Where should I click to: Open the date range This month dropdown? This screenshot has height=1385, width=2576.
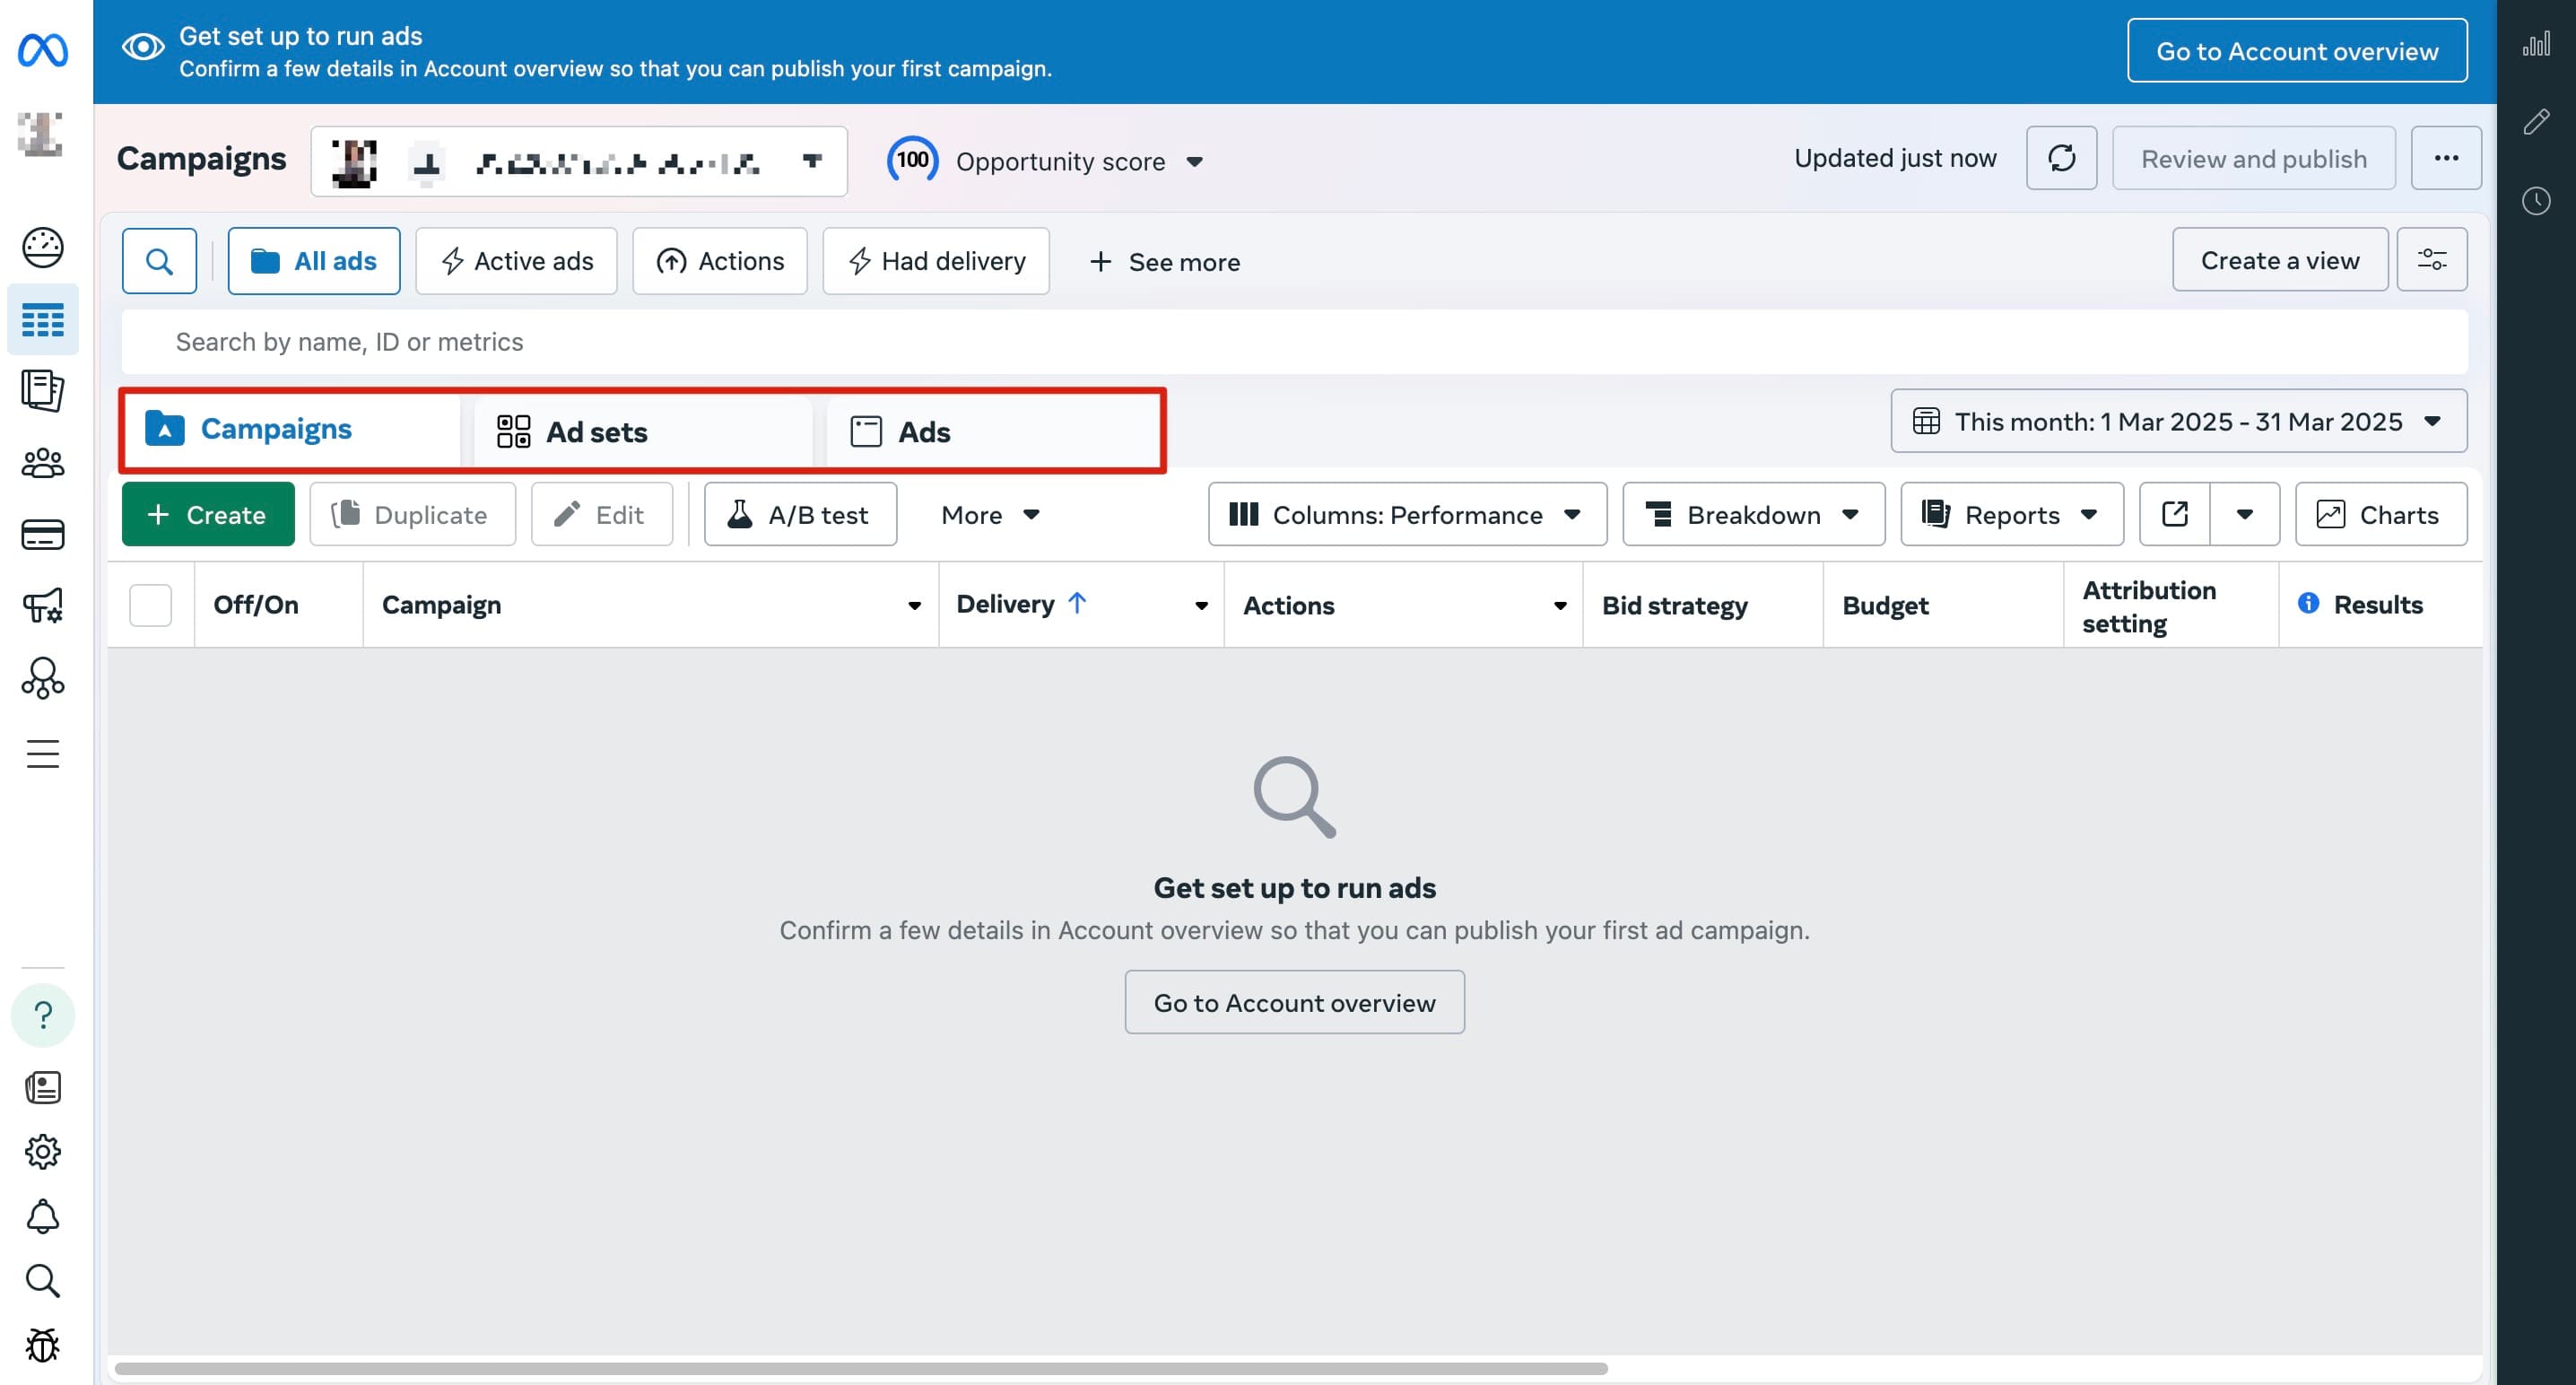pyautogui.click(x=2178, y=421)
